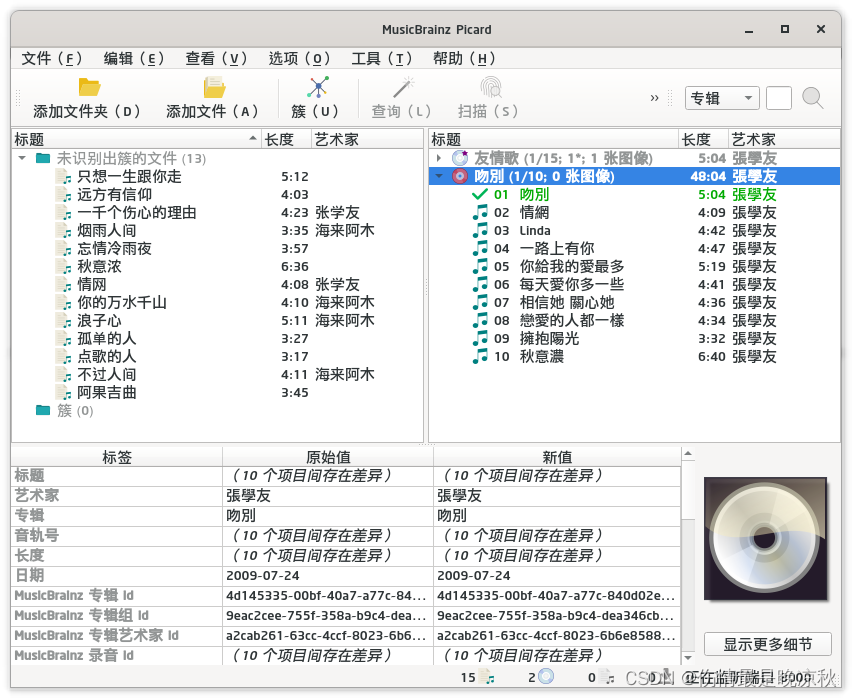Click the search input field in toolbar
852x698 pixels.
[x=779, y=98]
